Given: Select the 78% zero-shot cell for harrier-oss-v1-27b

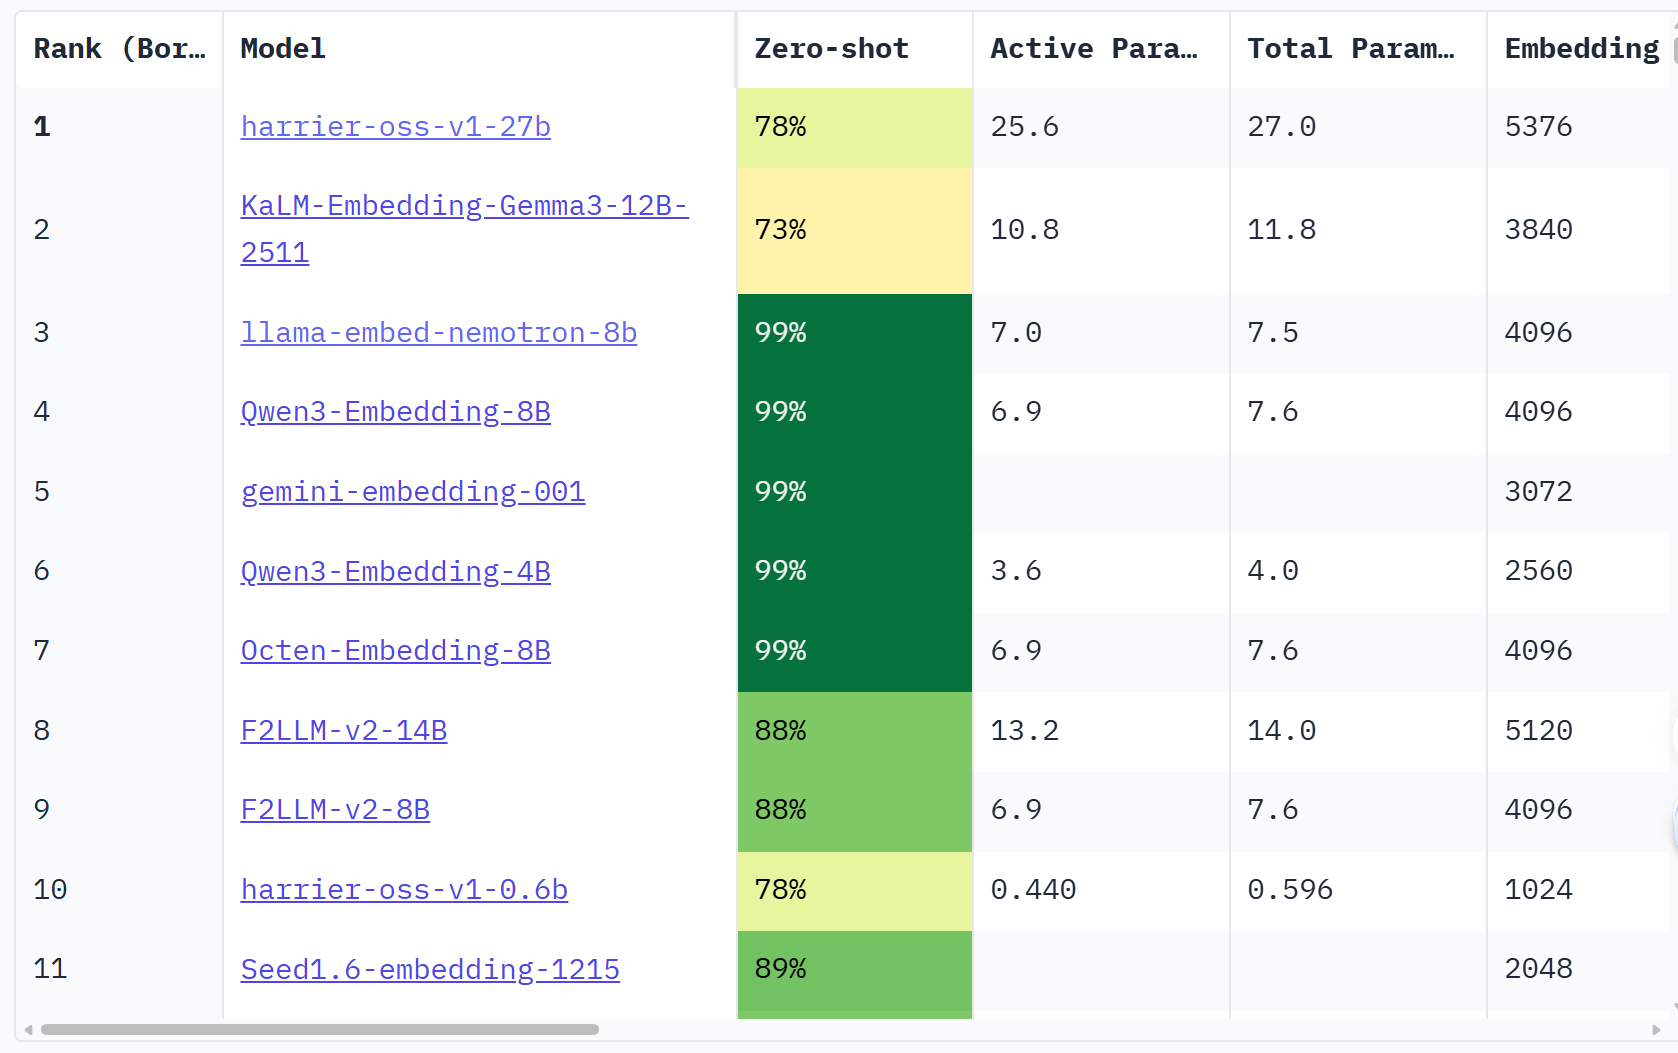Looking at the screenshot, I should (x=855, y=127).
